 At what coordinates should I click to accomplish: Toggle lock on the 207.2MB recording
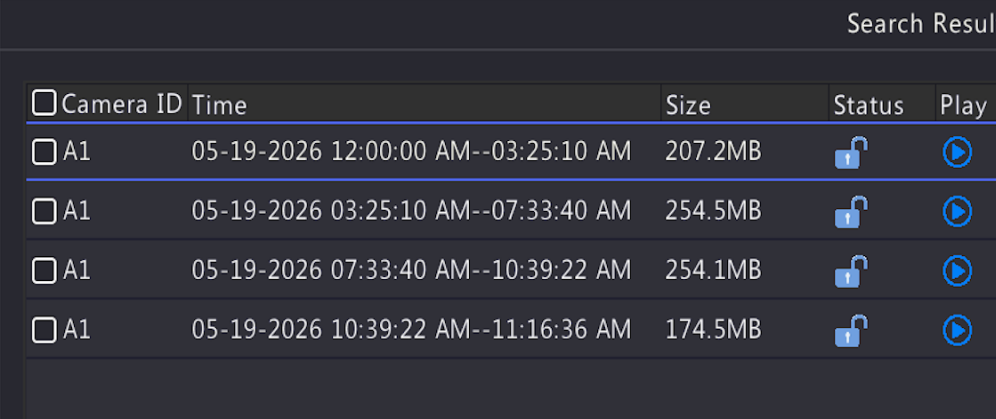click(x=851, y=152)
